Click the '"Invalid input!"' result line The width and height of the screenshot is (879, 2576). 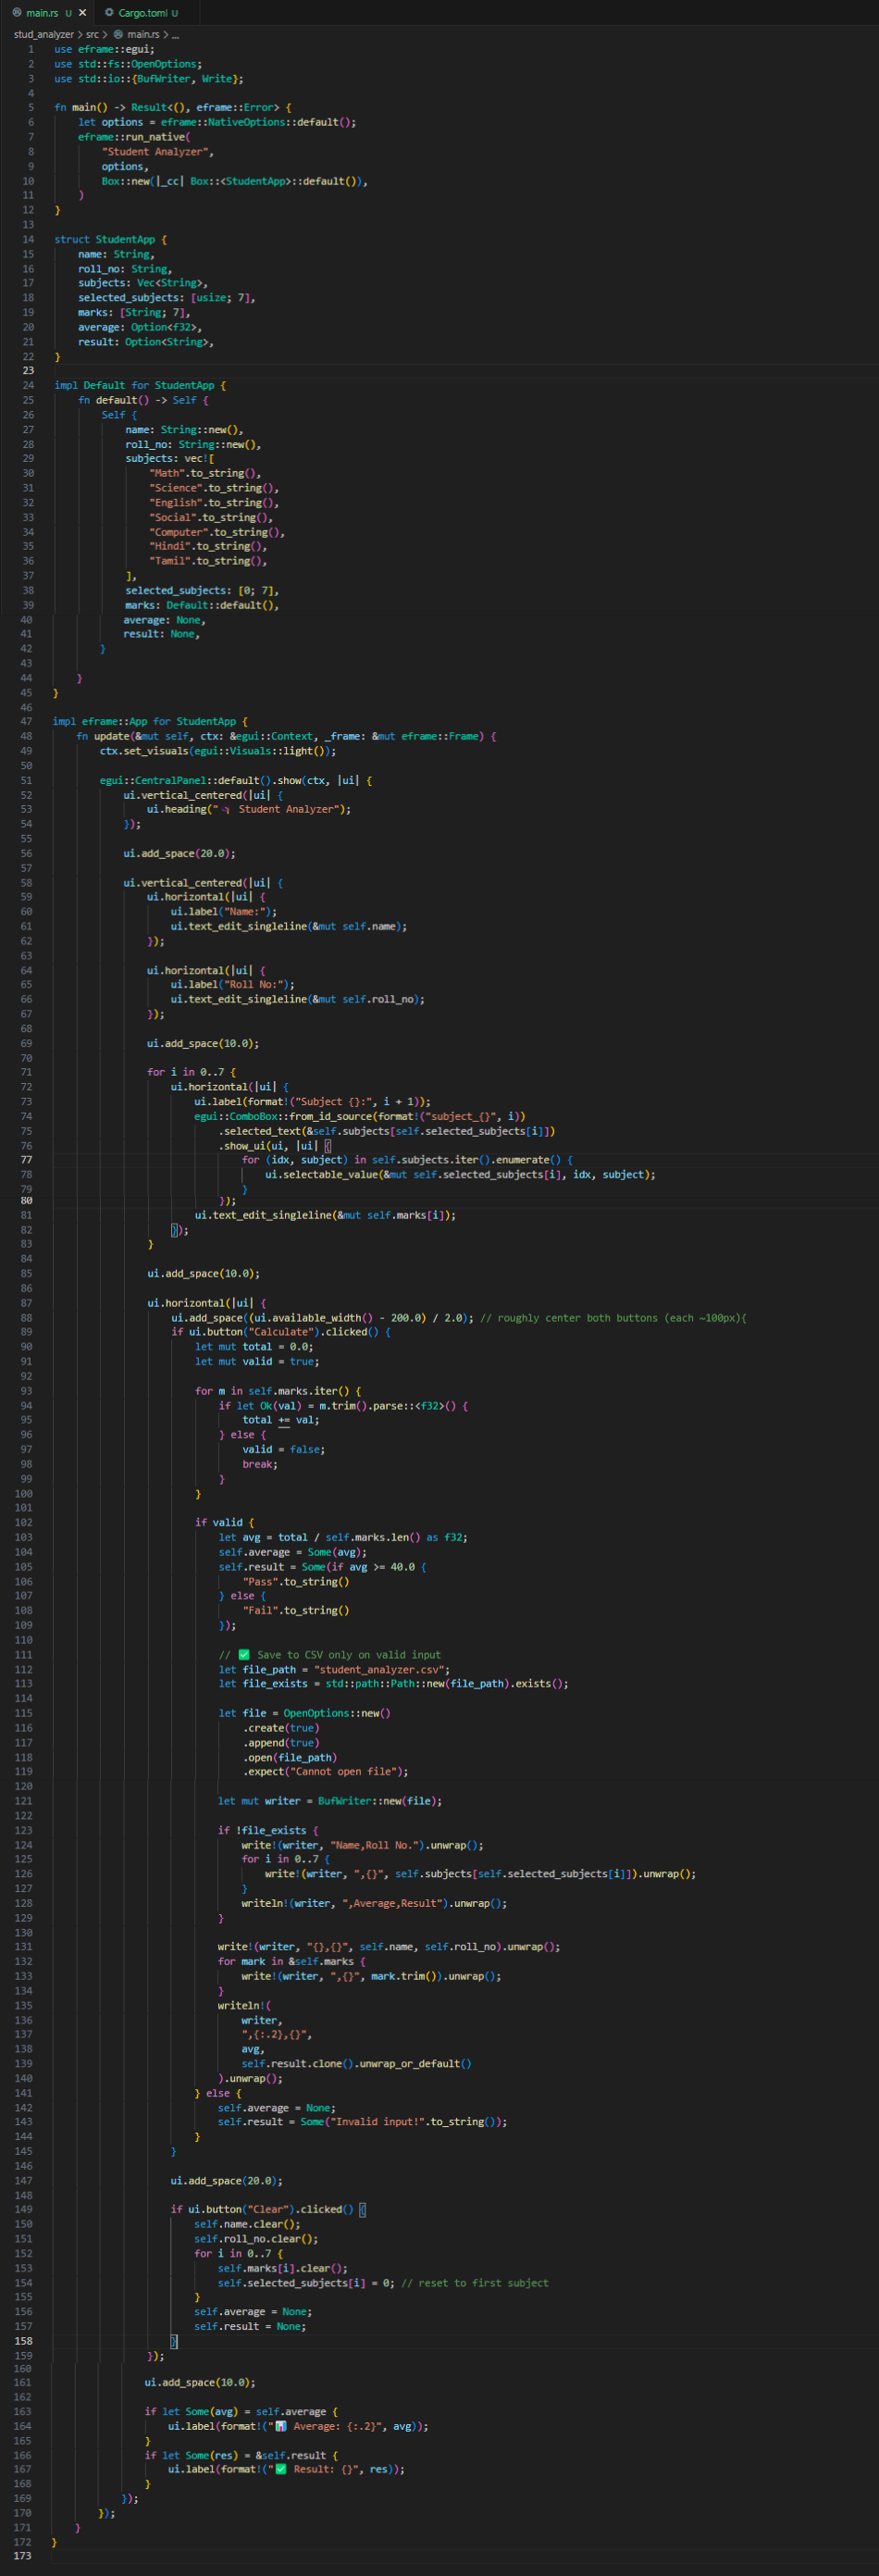coord(362,2122)
